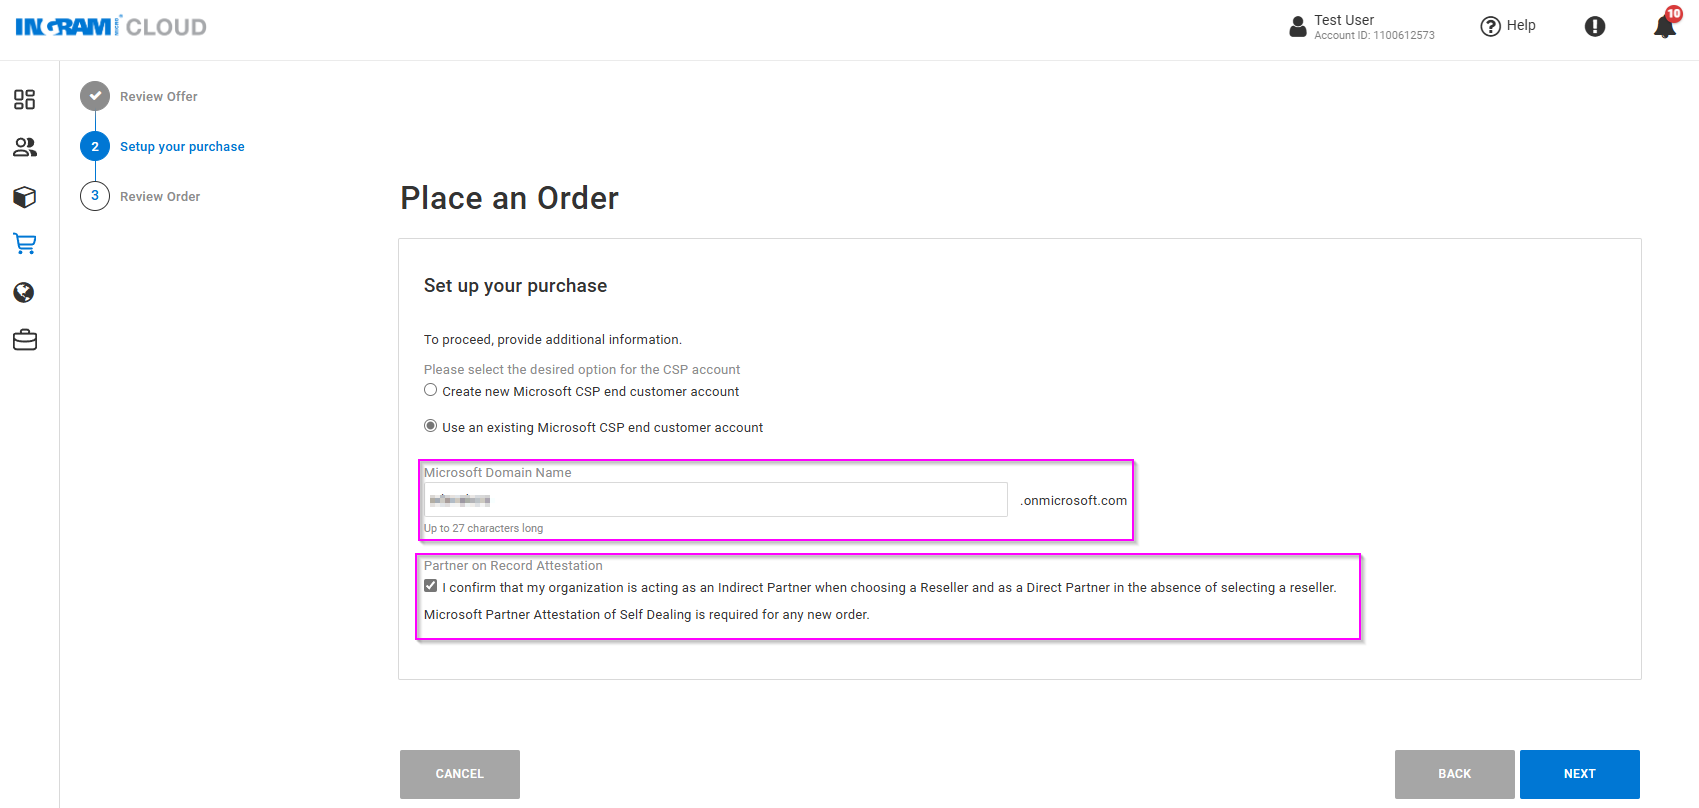The image size is (1699, 808).
Task: Select the Setup your purchase step
Action: (x=182, y=147)
